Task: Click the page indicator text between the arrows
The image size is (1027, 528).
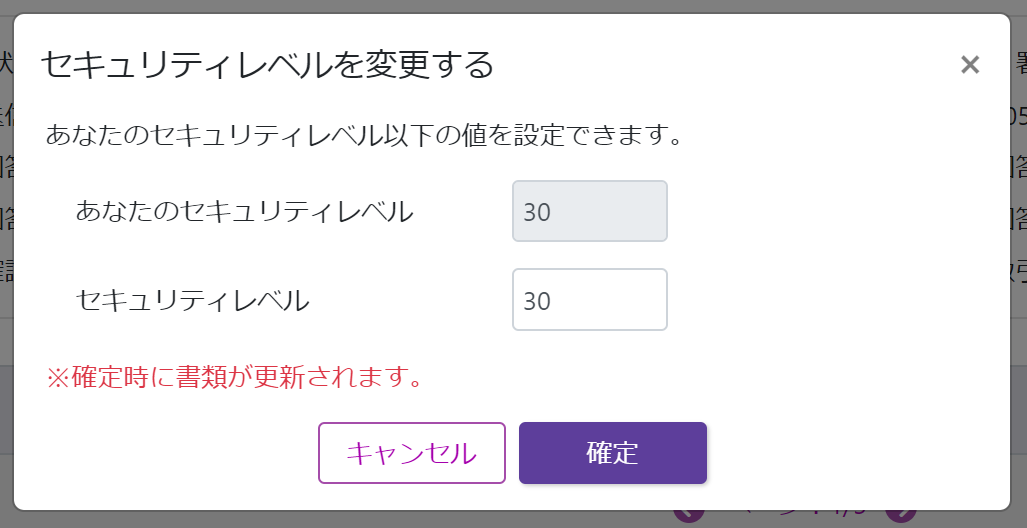Action: tap(795, 518)
